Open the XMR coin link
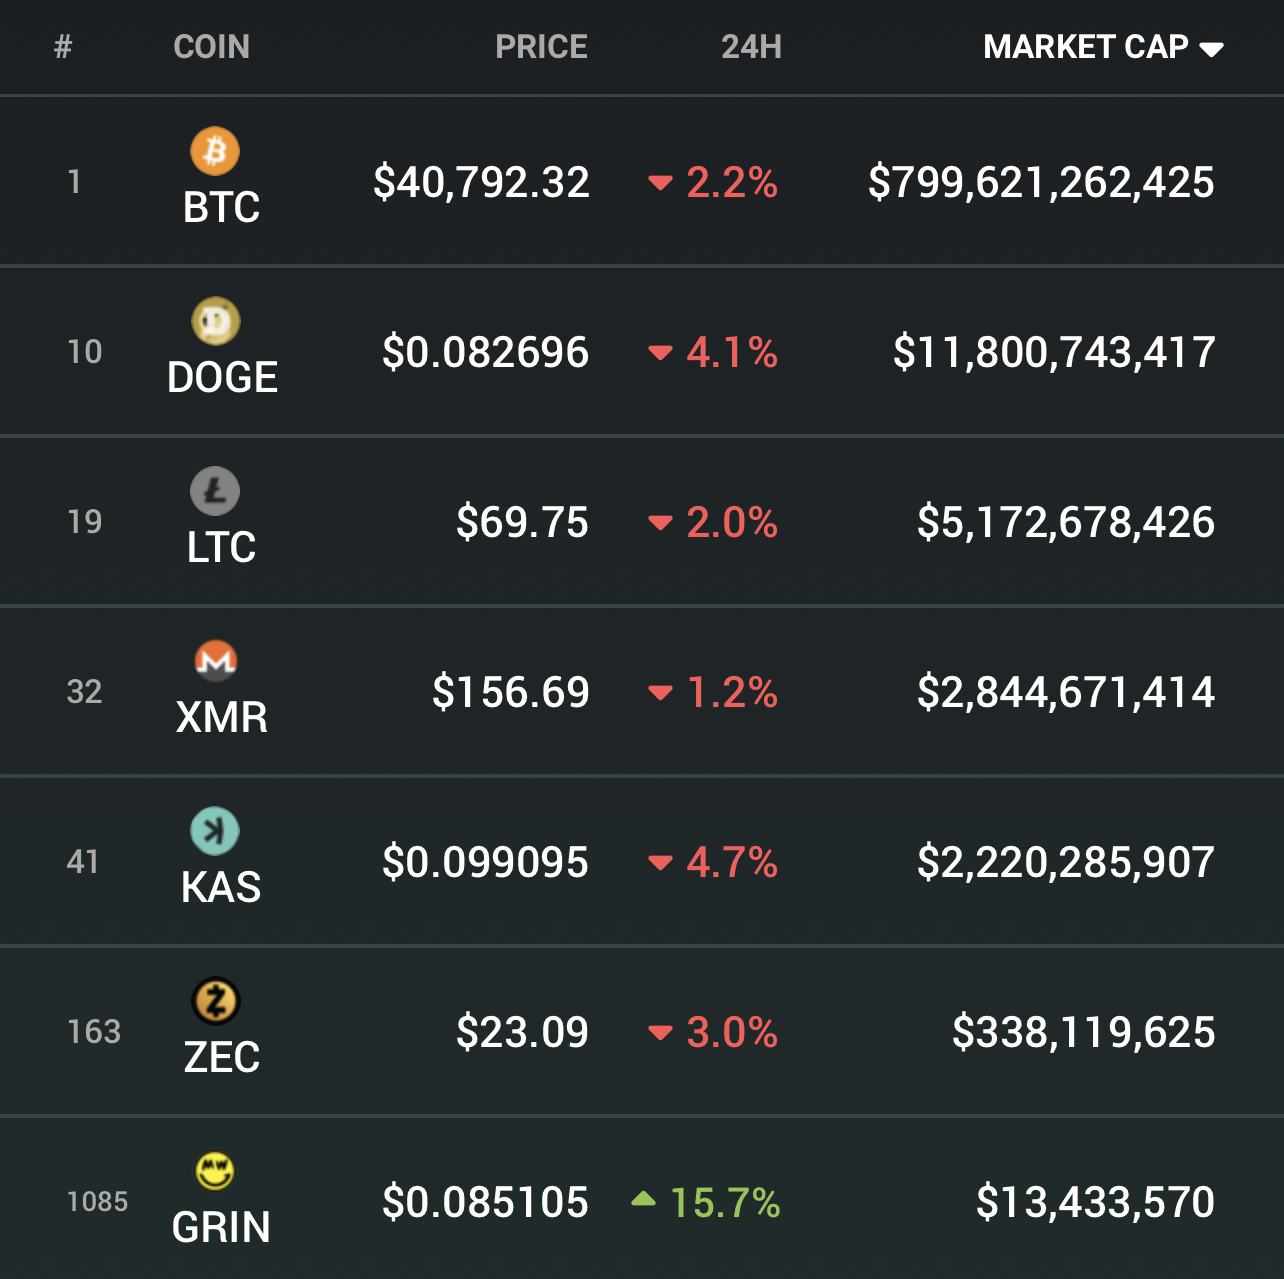The image size is (1284, 1279). click(x=221, y=718)
